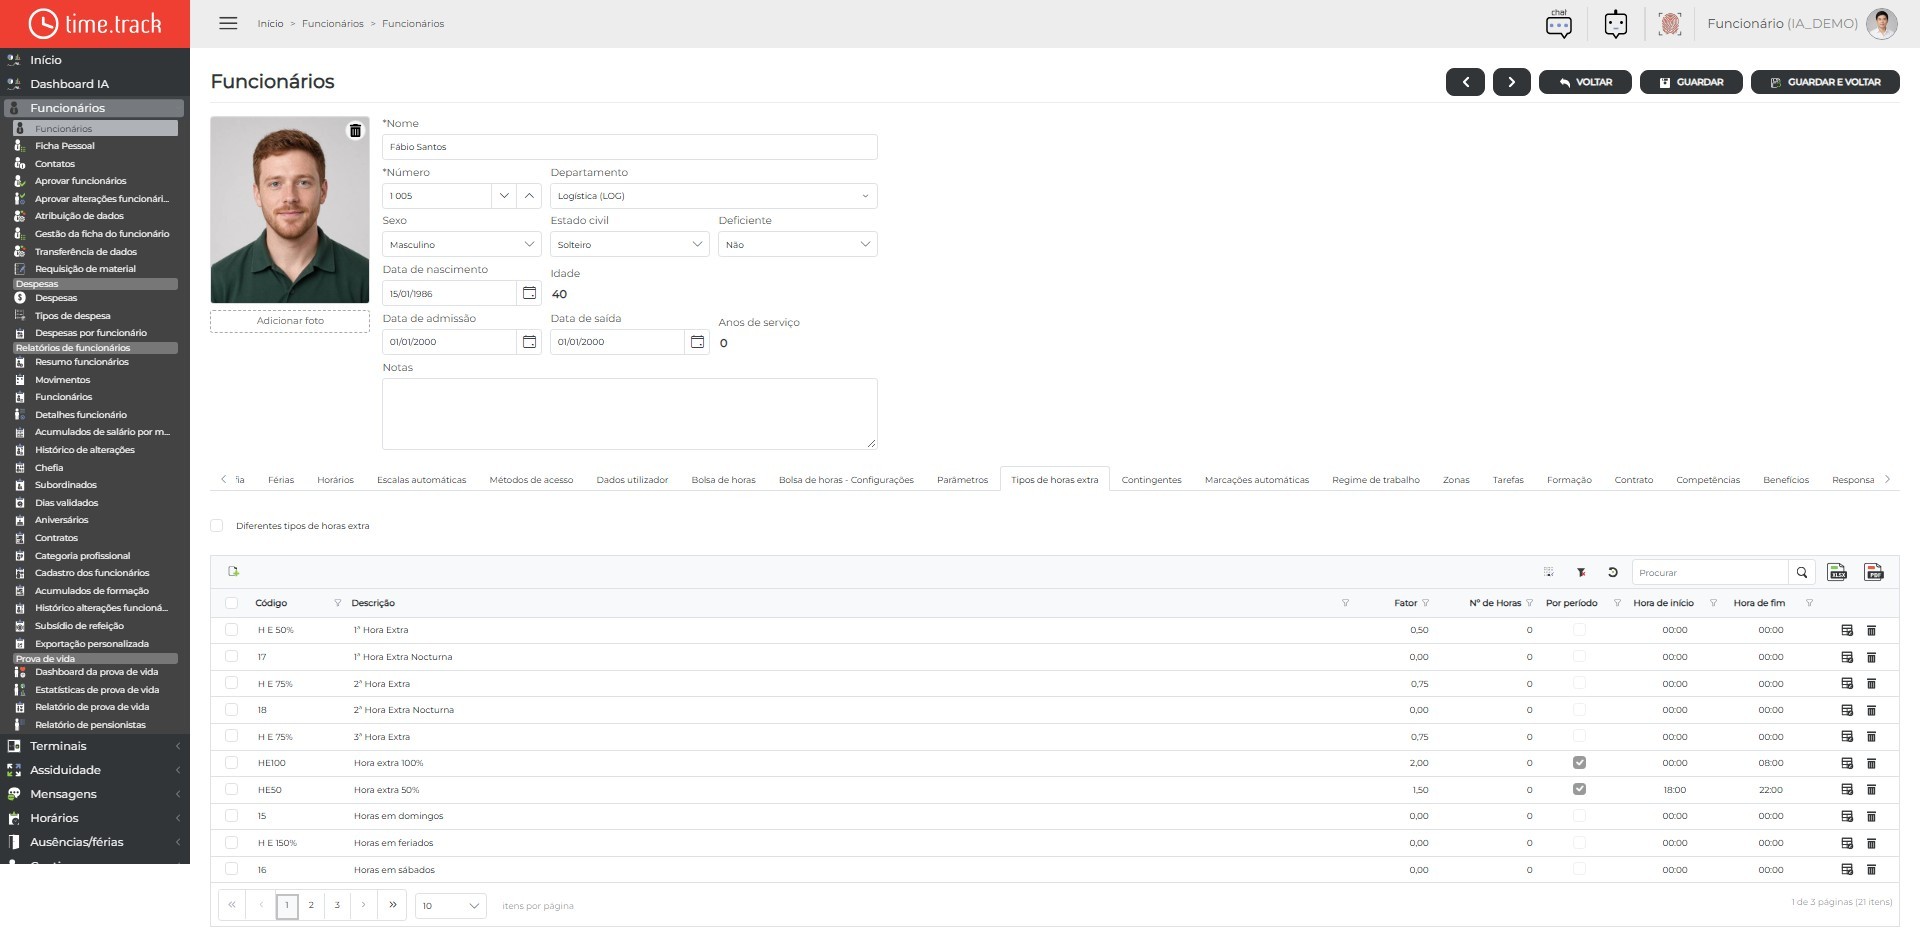This screenshot has width=1920, height=937.
Task: Open the Bolsa de horas tab
Action: [723, 480]
